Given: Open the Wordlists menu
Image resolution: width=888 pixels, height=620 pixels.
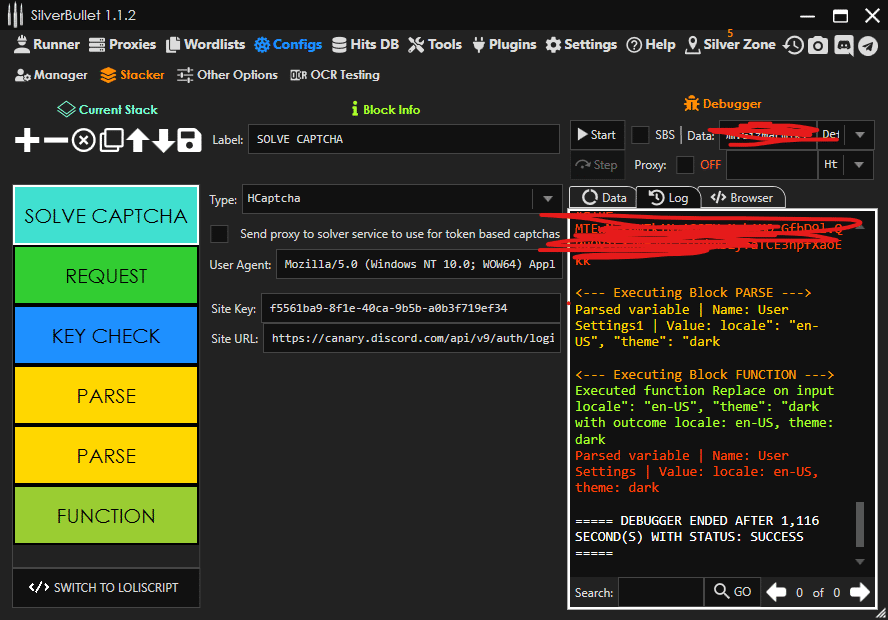Looking at the screenshot, I should click(x=206, y=44).
